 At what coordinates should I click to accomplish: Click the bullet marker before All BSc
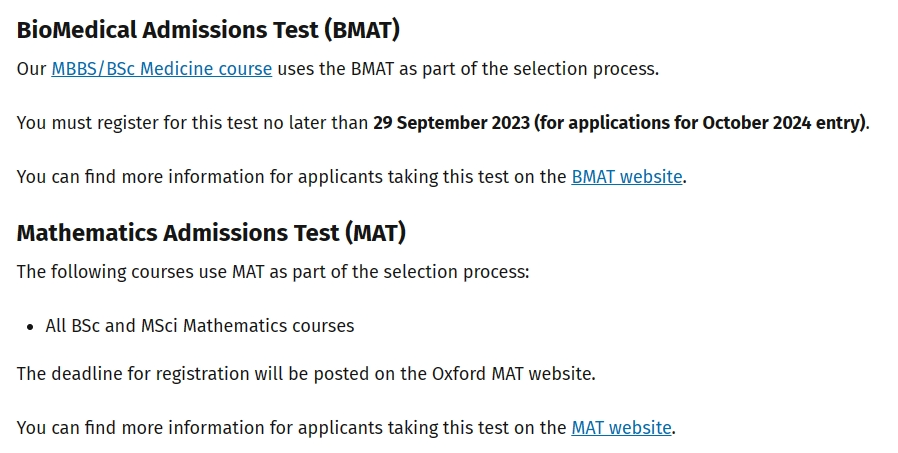click(30, 327)
